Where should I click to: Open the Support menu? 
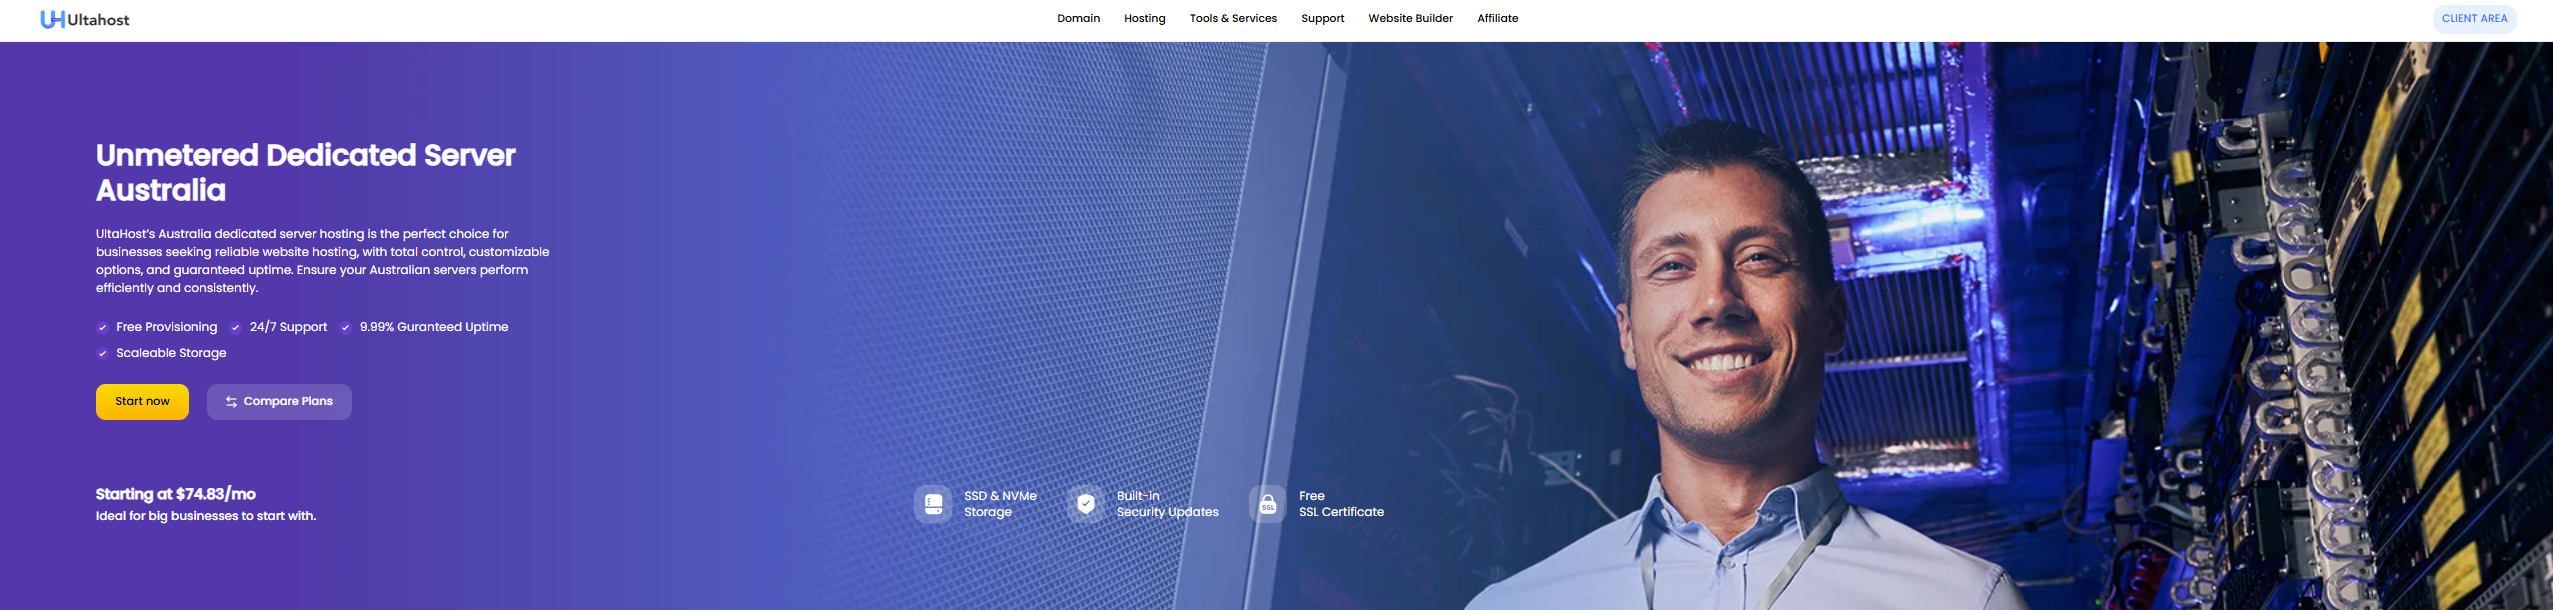[1322, 18]
